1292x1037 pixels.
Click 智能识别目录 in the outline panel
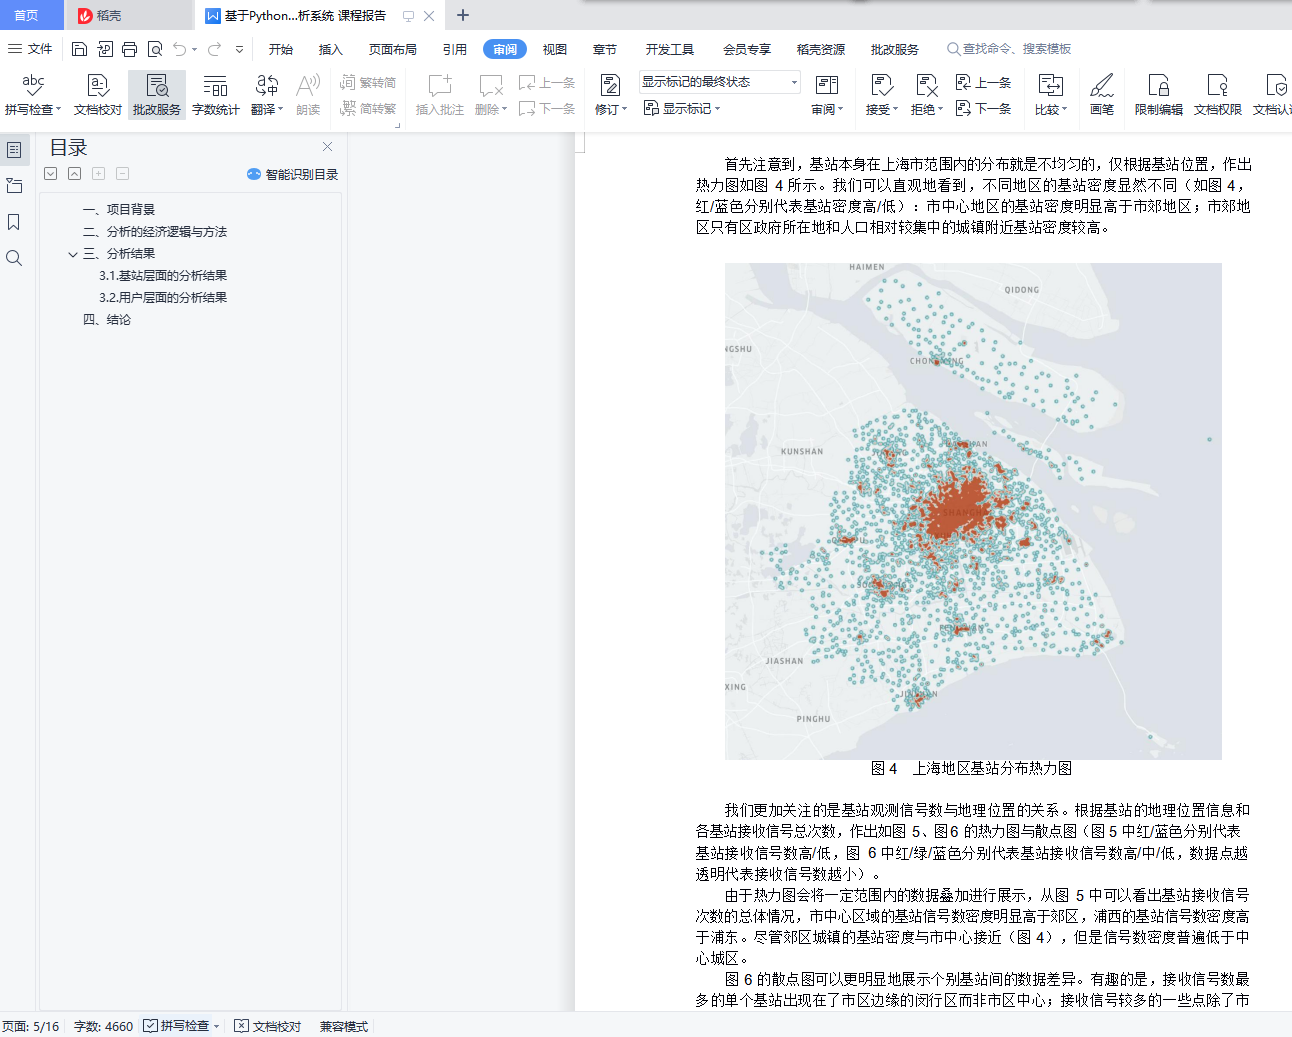(292, 174)
